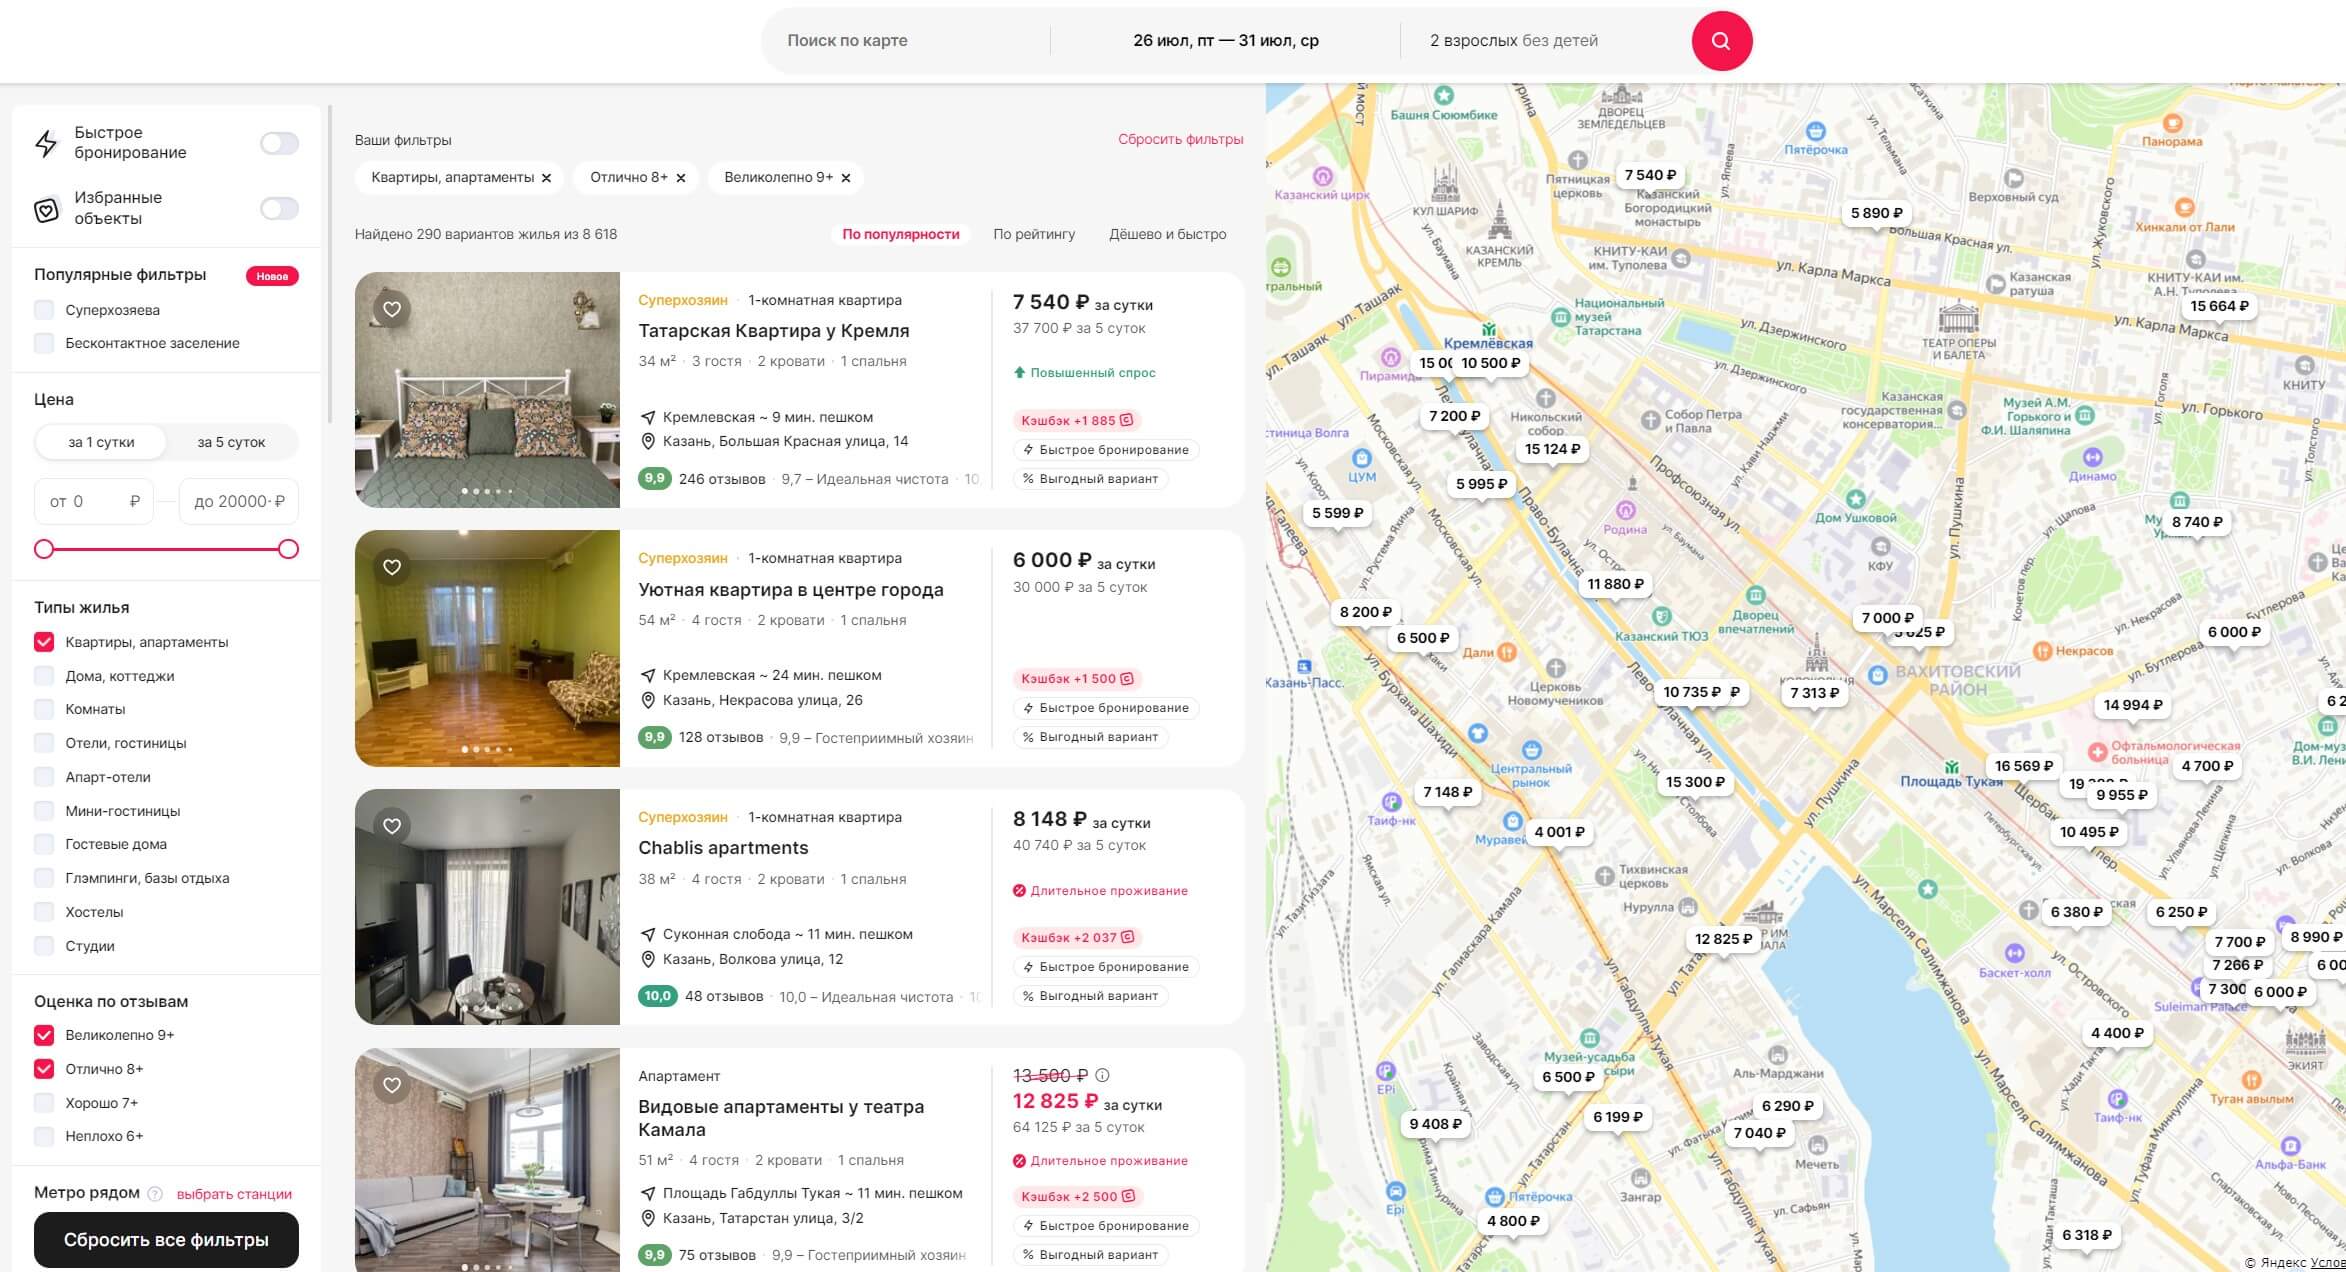
Task: Open map price marker 9 408 ₽
Action: click(x=1435, y=1124)
